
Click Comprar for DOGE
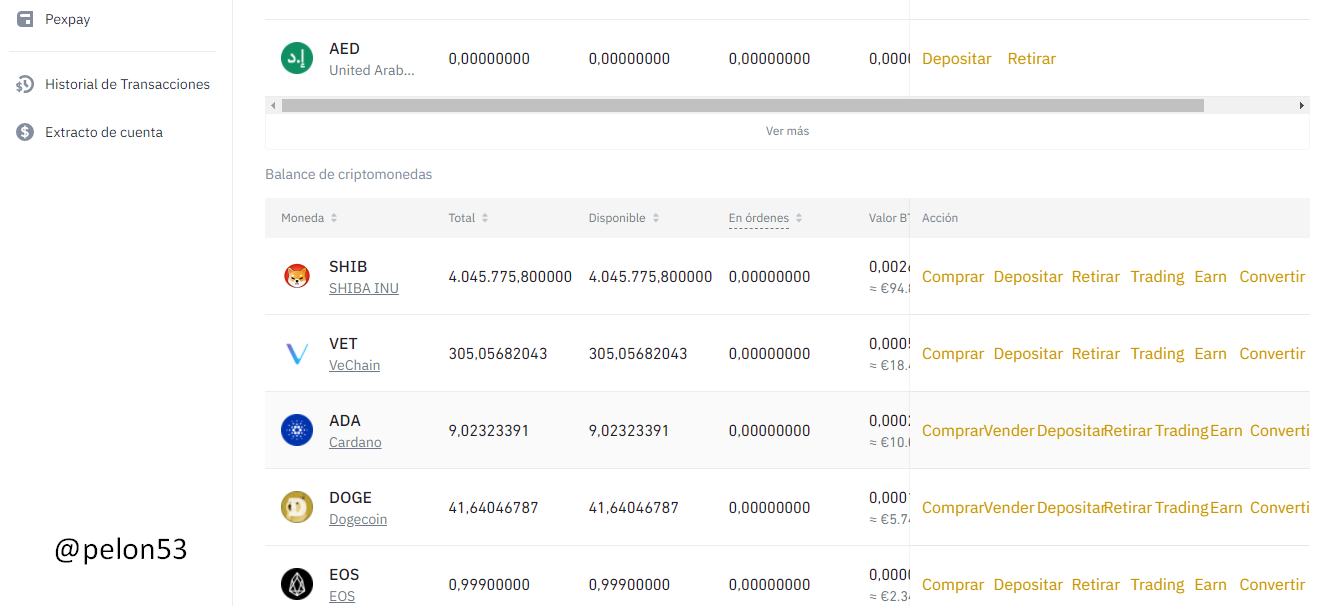(x=953, y=508)
